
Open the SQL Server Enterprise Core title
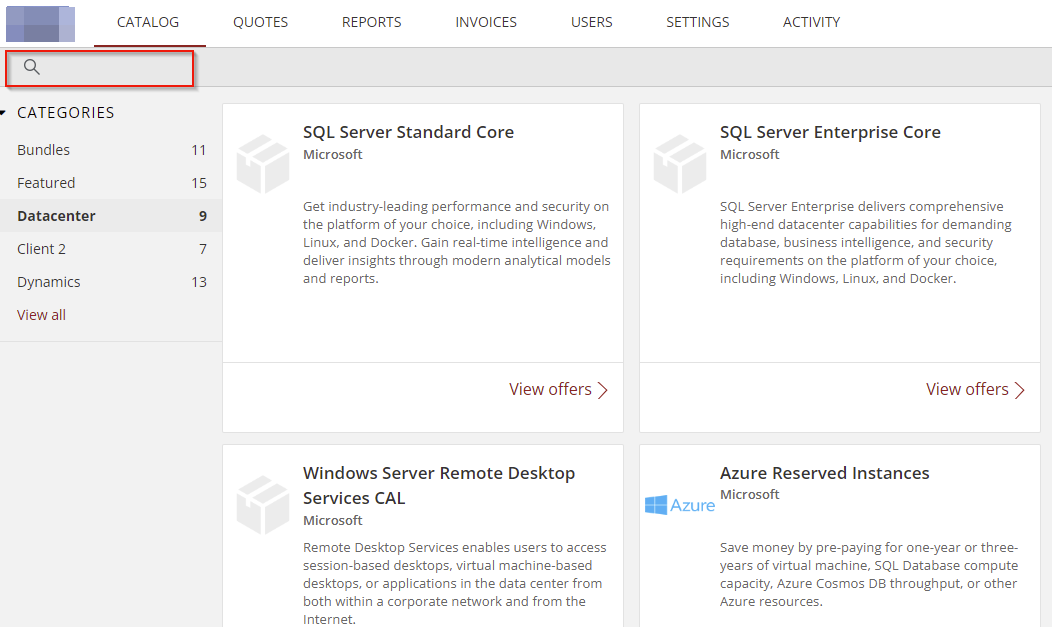click(830, 132)
